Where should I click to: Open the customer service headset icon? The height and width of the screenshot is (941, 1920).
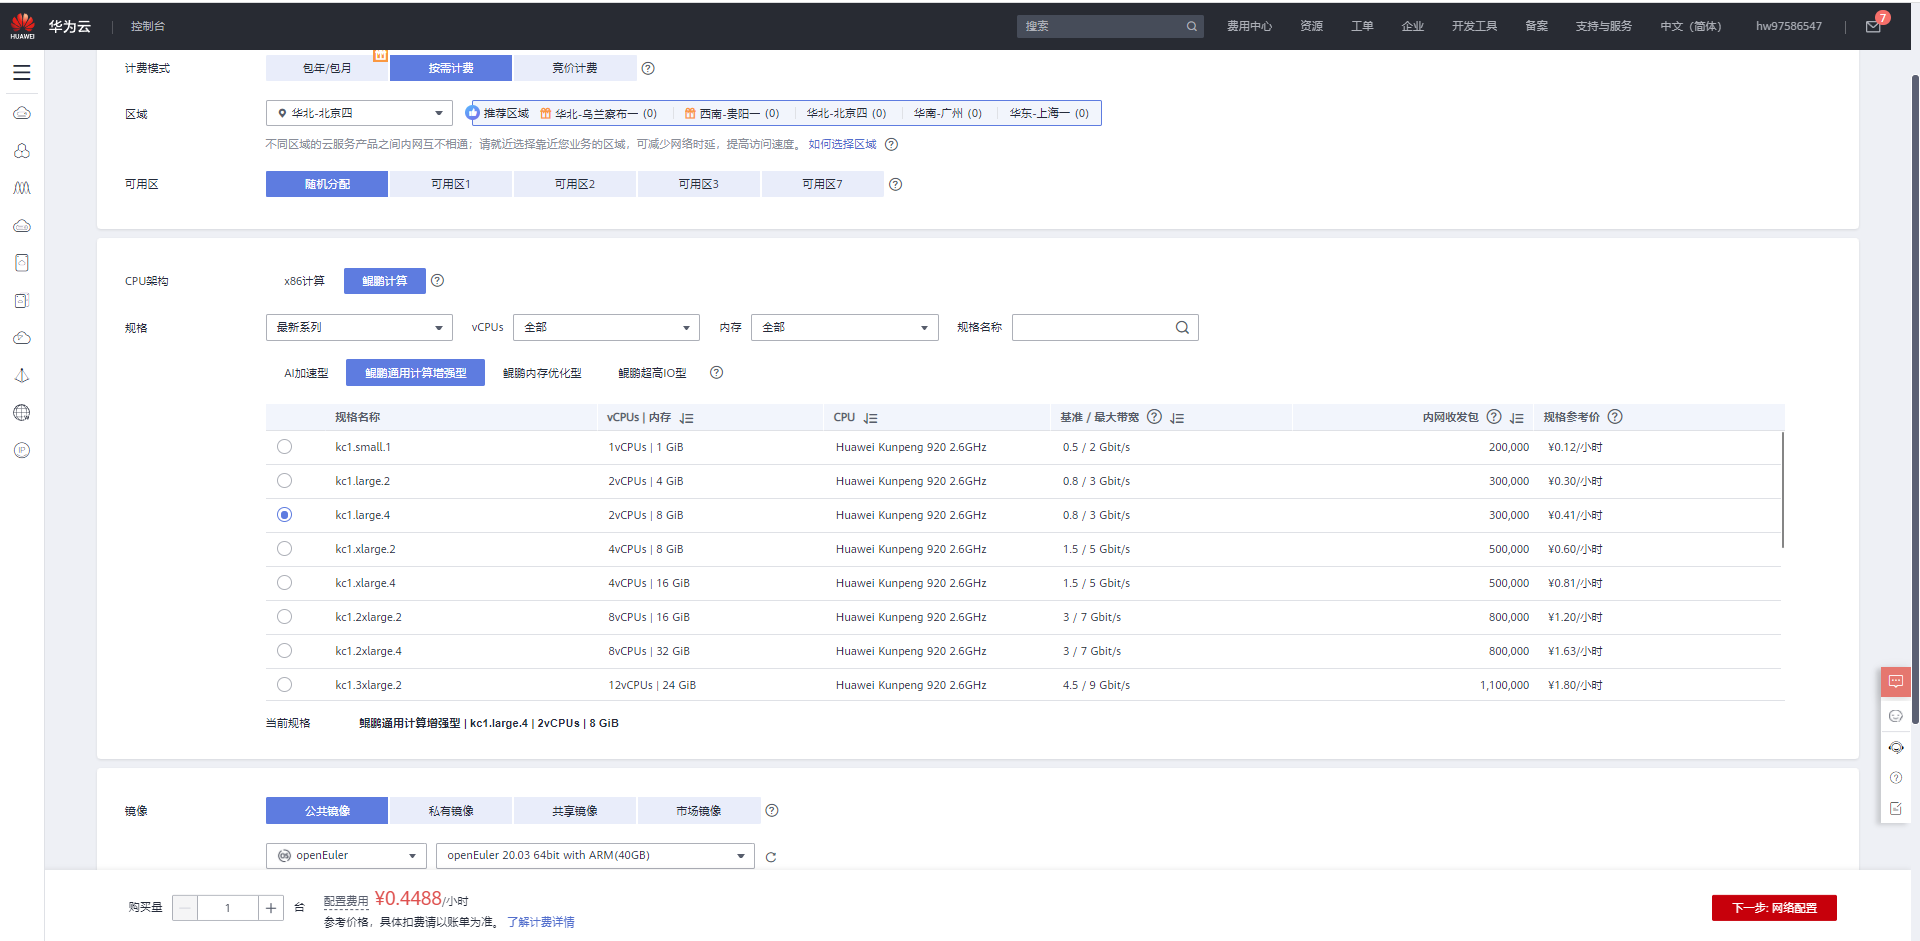1896,747
